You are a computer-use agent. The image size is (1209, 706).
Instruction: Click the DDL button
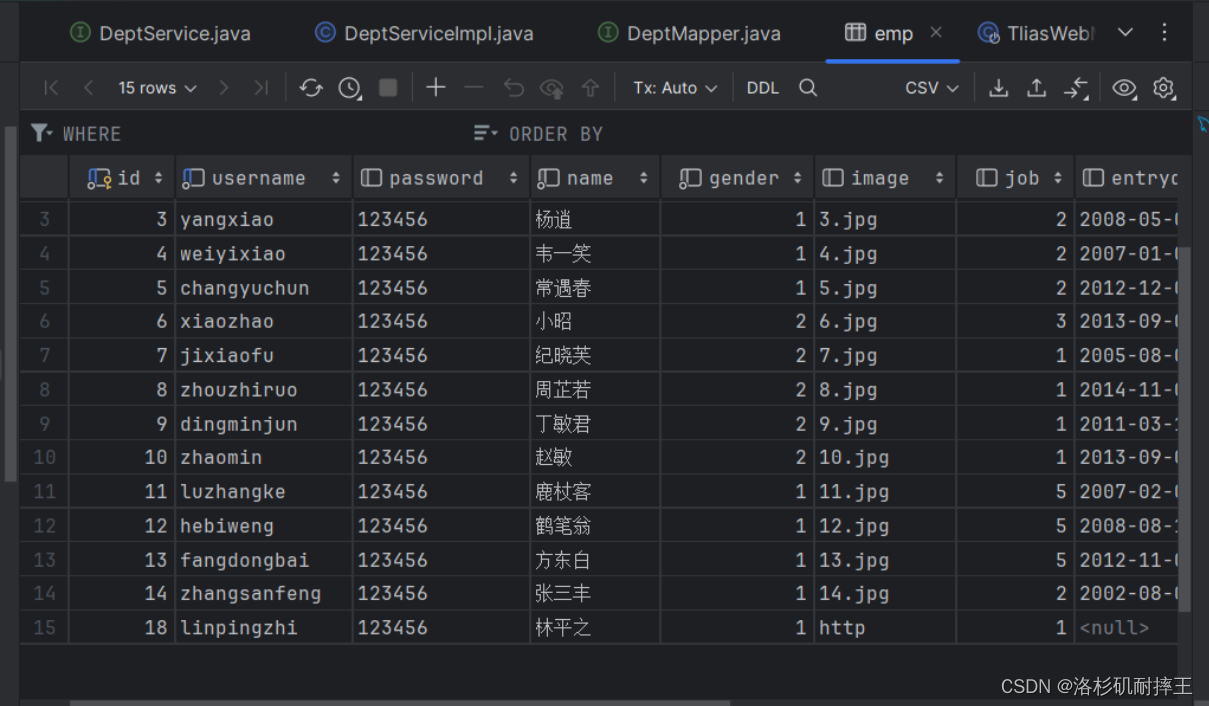coord(763,88)
